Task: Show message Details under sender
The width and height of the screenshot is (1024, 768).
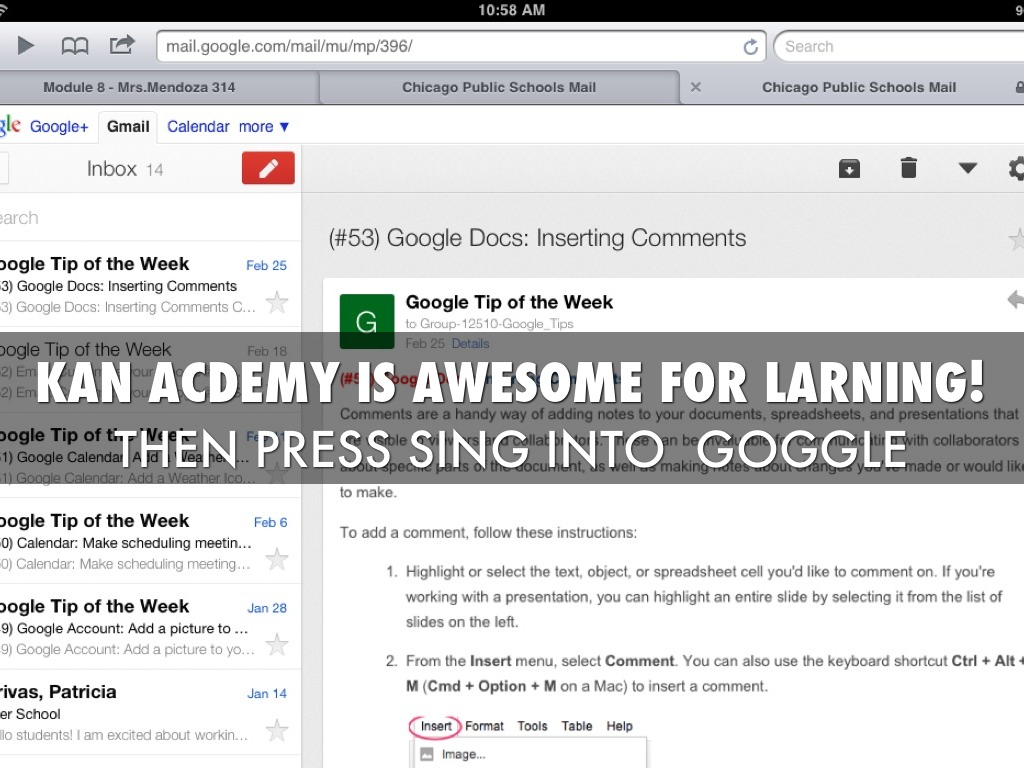Action: (x=470, y=343)
